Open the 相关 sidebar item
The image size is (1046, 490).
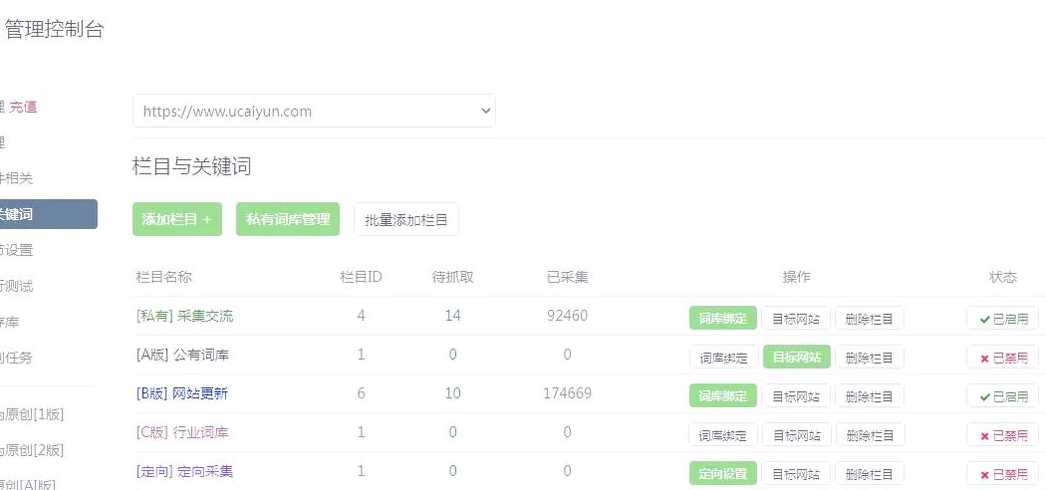point(17,178)
